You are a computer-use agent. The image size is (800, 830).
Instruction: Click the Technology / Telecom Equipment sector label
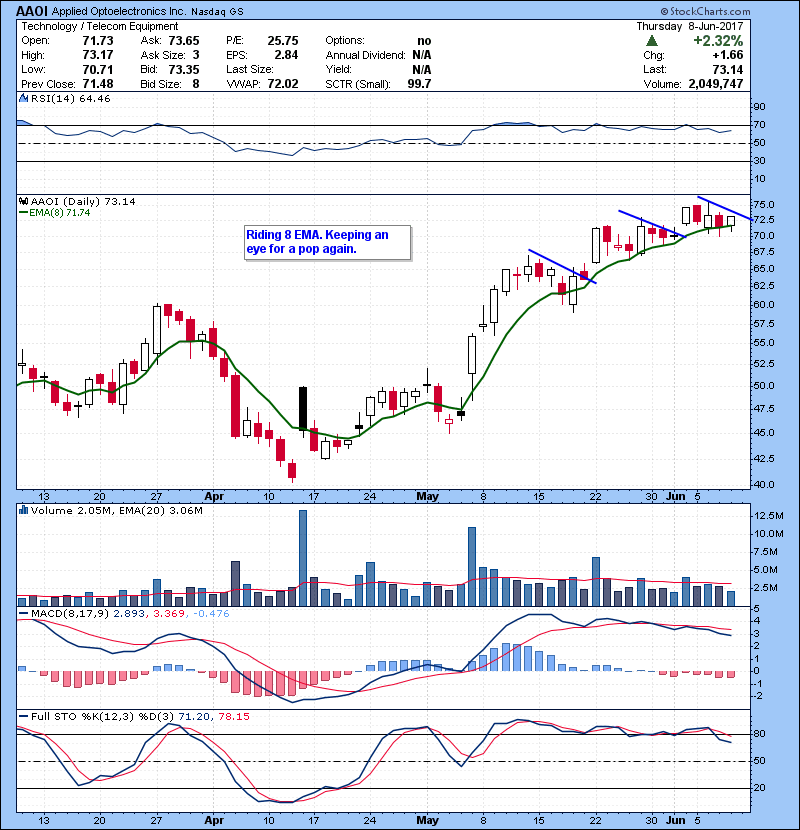pyautogui.click(x=100, y=26)
